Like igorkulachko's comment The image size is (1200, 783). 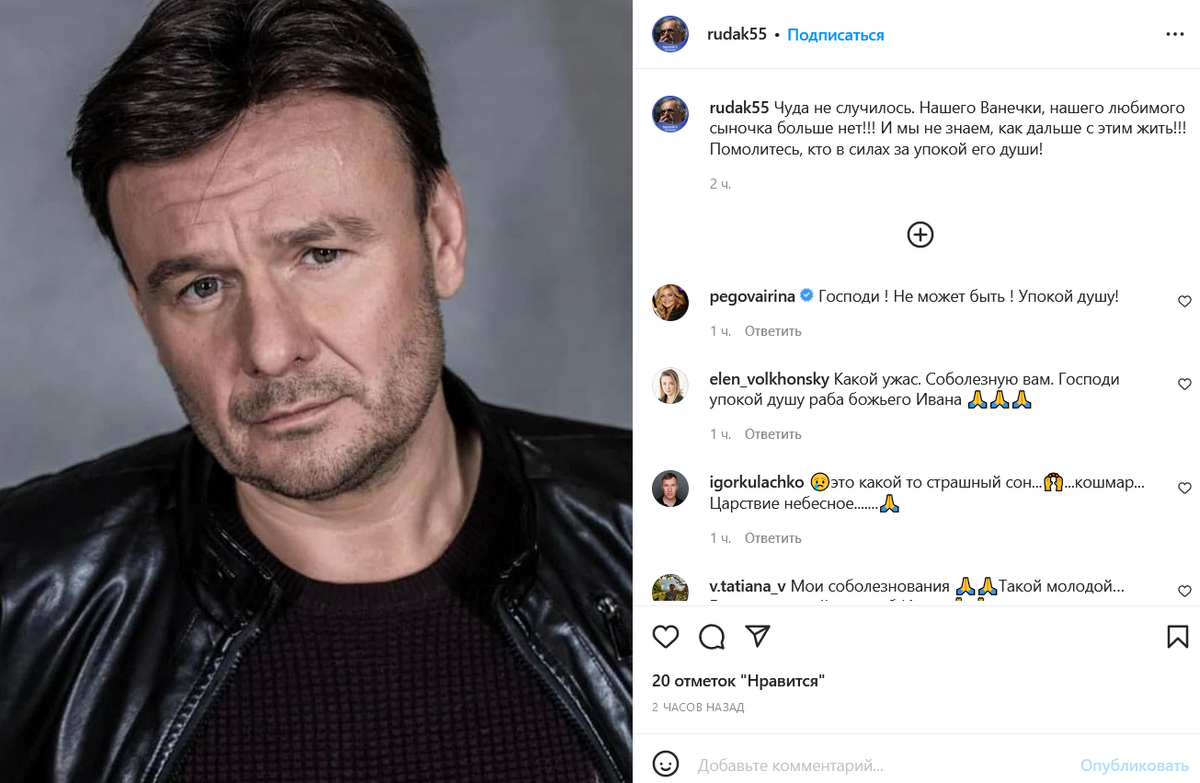pyautogui.click(x=1185, y=488)
